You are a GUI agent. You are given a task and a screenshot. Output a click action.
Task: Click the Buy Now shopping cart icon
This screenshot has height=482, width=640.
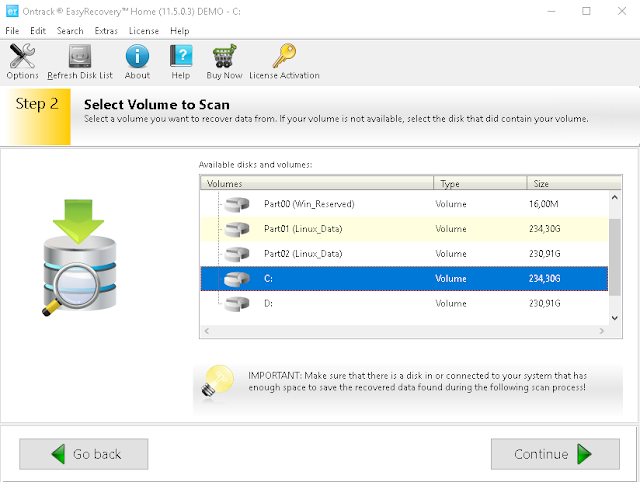pos(224,56)
